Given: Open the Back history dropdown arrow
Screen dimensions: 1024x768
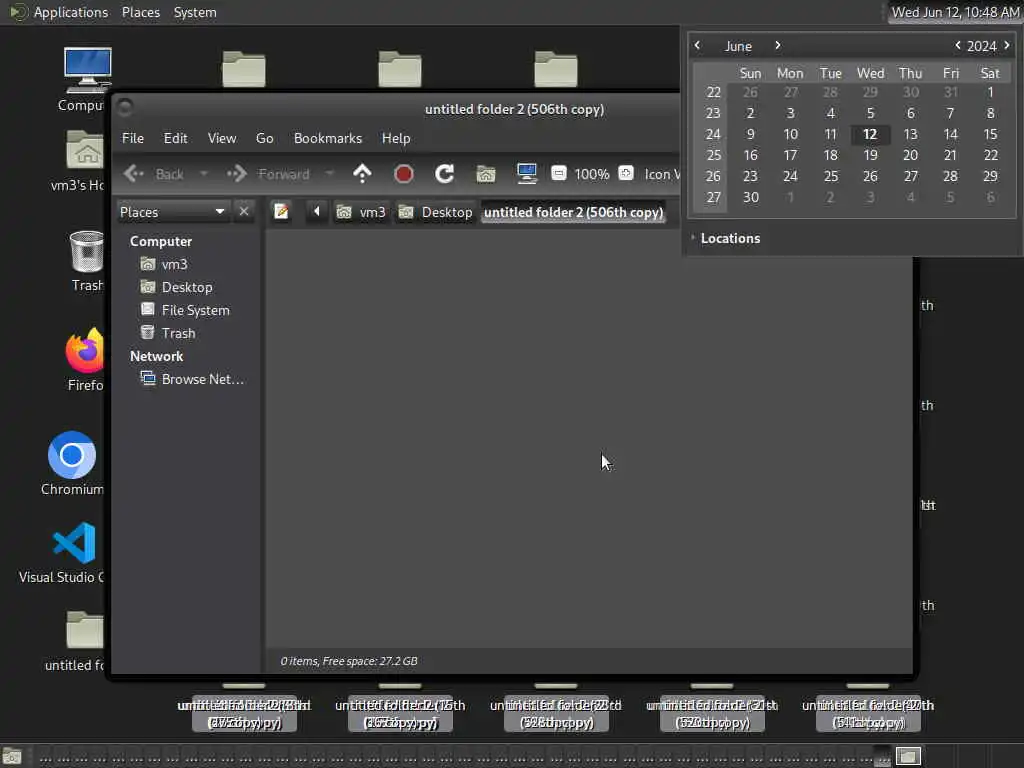Looking at the screenshot, I should pyautogui.click(x=204, y=174).
